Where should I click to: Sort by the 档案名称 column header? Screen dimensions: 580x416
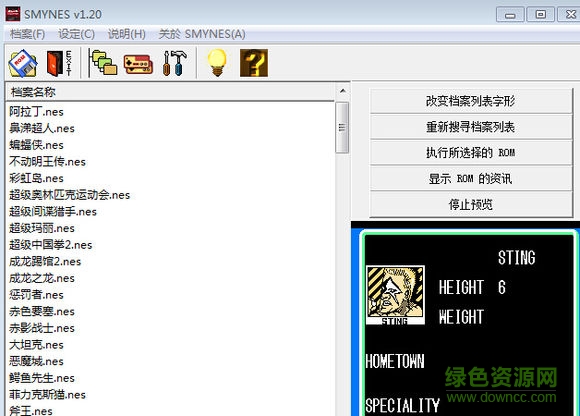pyautogui.click(x=170, y=92)
